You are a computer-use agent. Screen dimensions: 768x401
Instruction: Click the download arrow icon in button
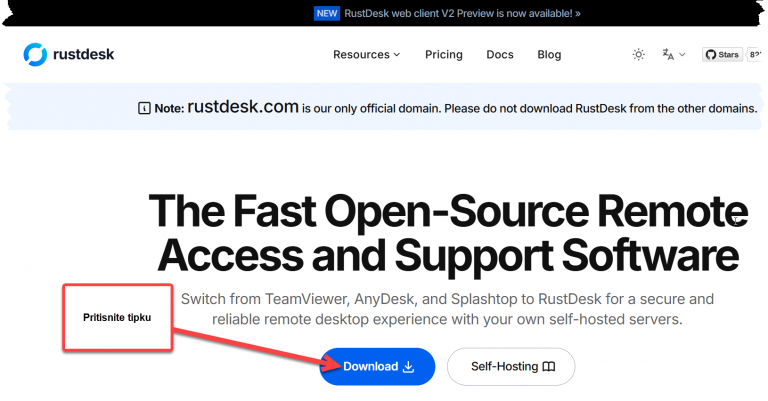tap(408, 366)
